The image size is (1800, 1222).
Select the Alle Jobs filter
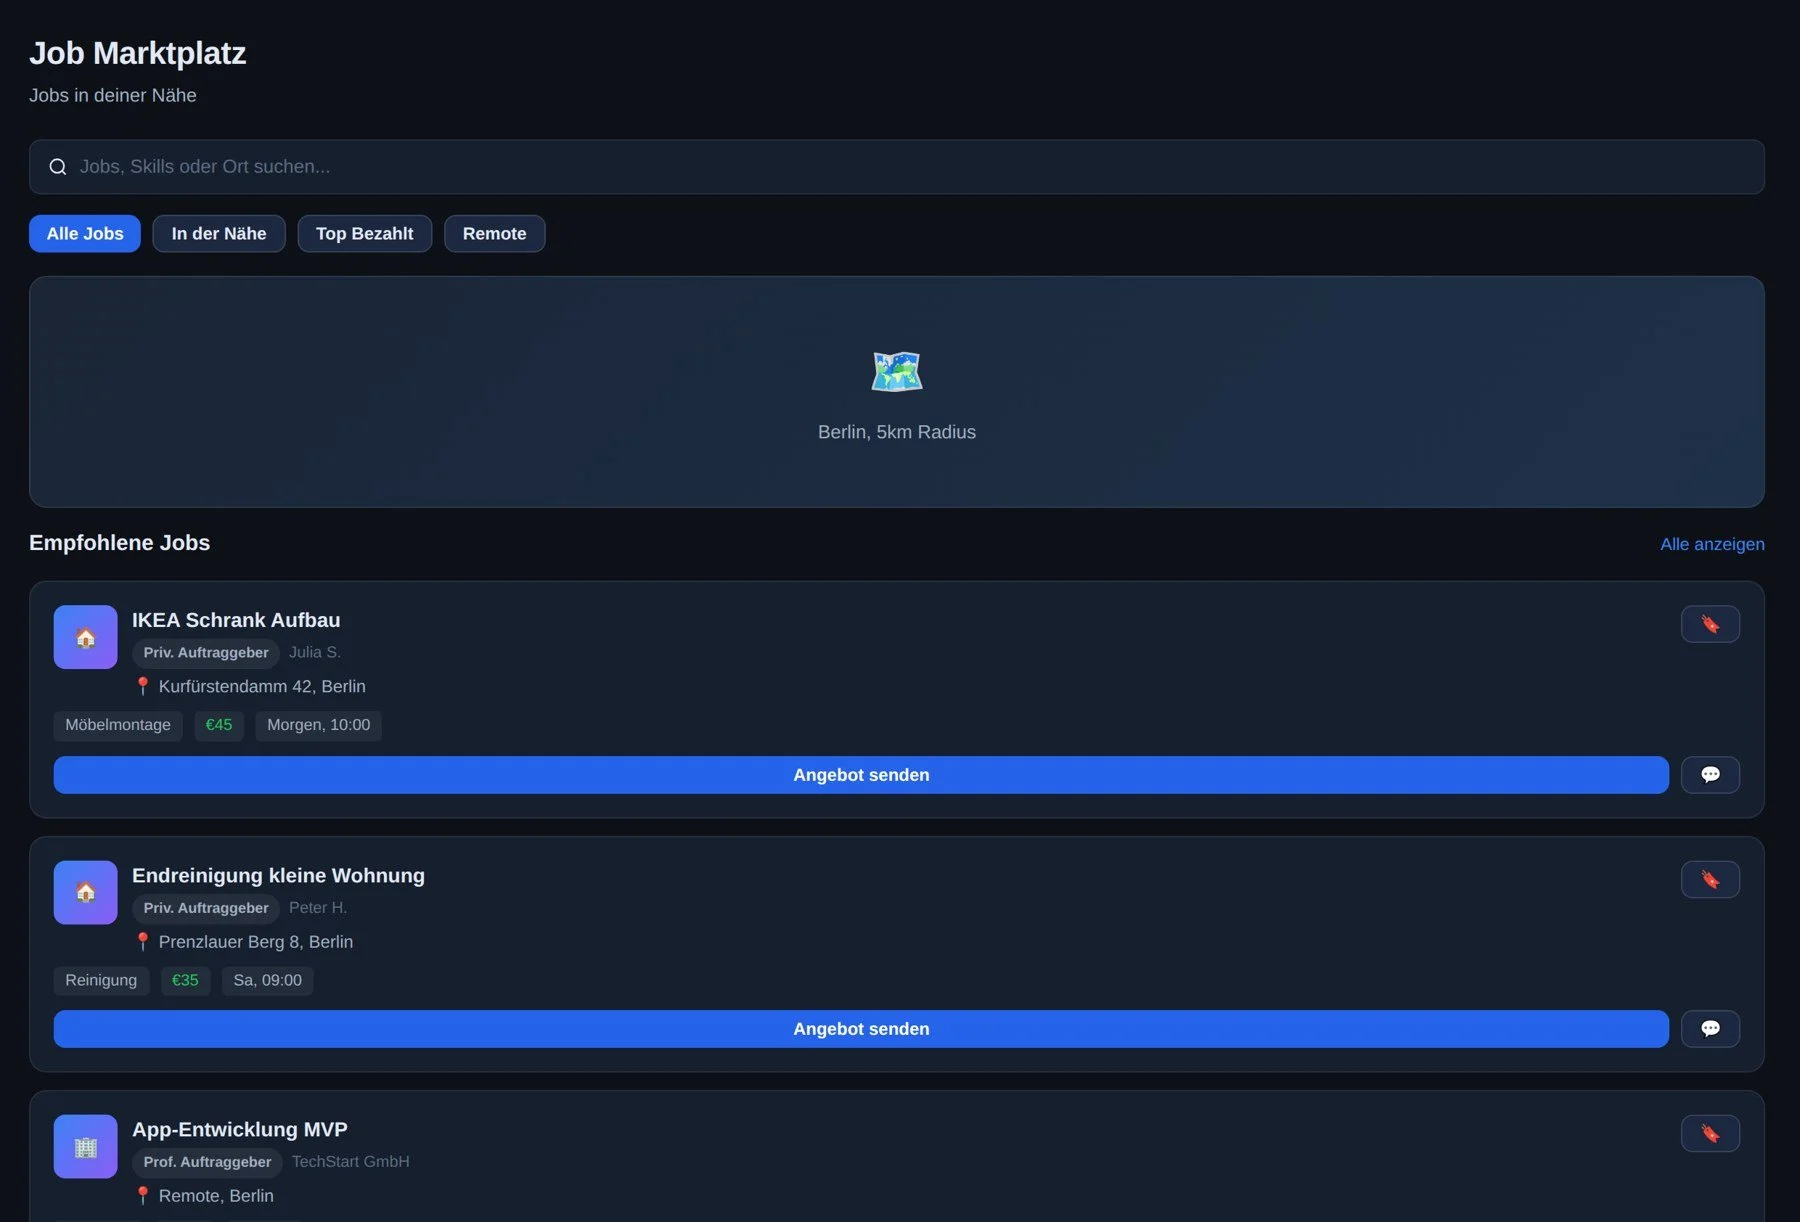tap(85, 234)
